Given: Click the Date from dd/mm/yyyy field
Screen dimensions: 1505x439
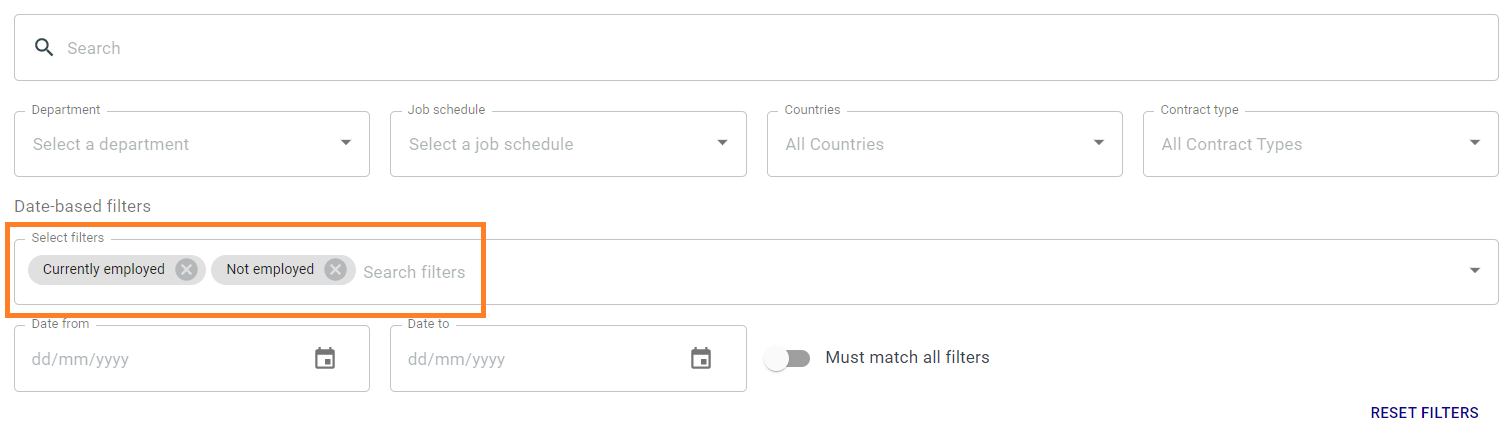Looking at the screenshot, I should click(x=192, y=358).
